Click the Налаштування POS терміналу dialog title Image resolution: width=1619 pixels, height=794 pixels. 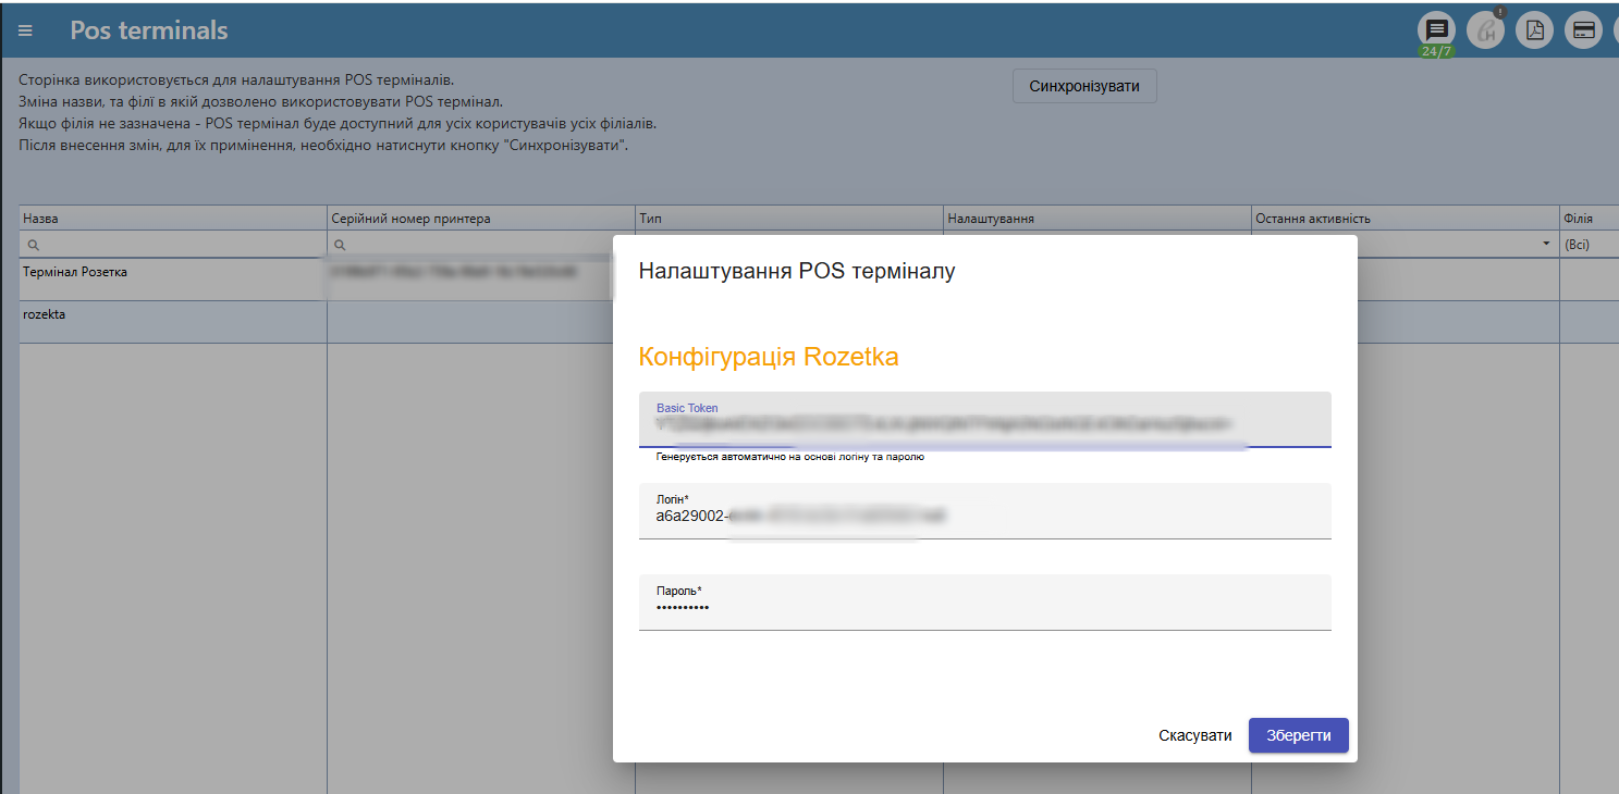797,271
